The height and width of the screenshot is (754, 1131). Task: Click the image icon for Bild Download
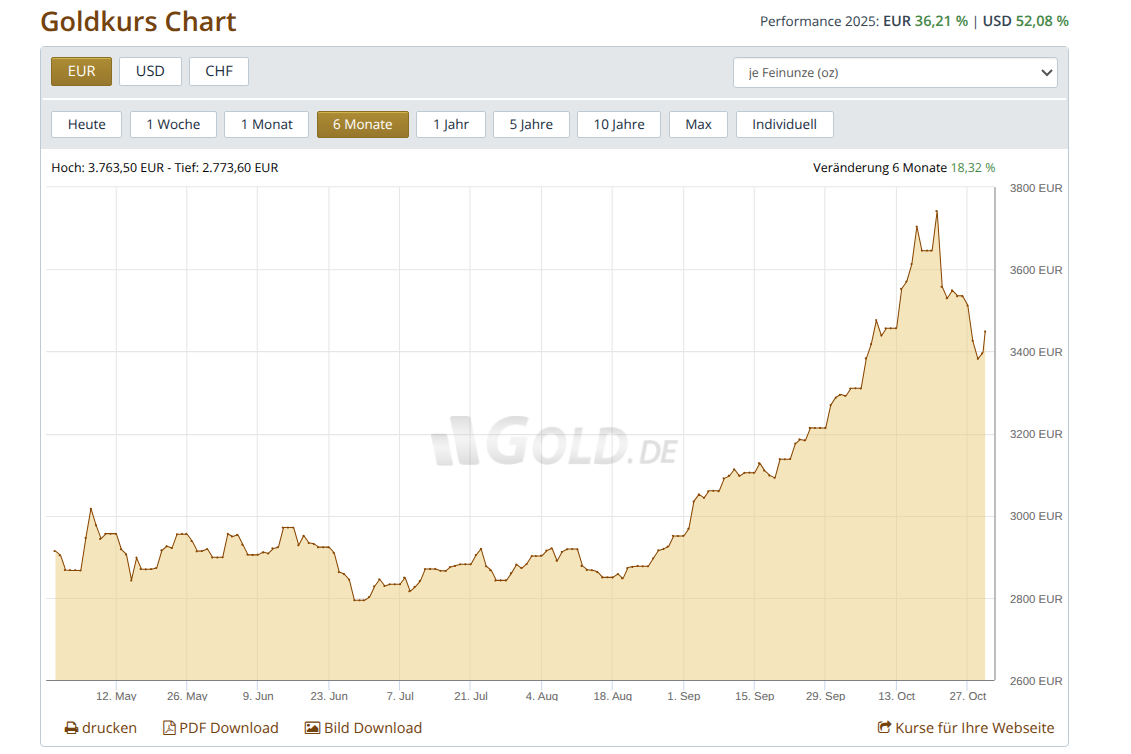click(x=312, y=728)
